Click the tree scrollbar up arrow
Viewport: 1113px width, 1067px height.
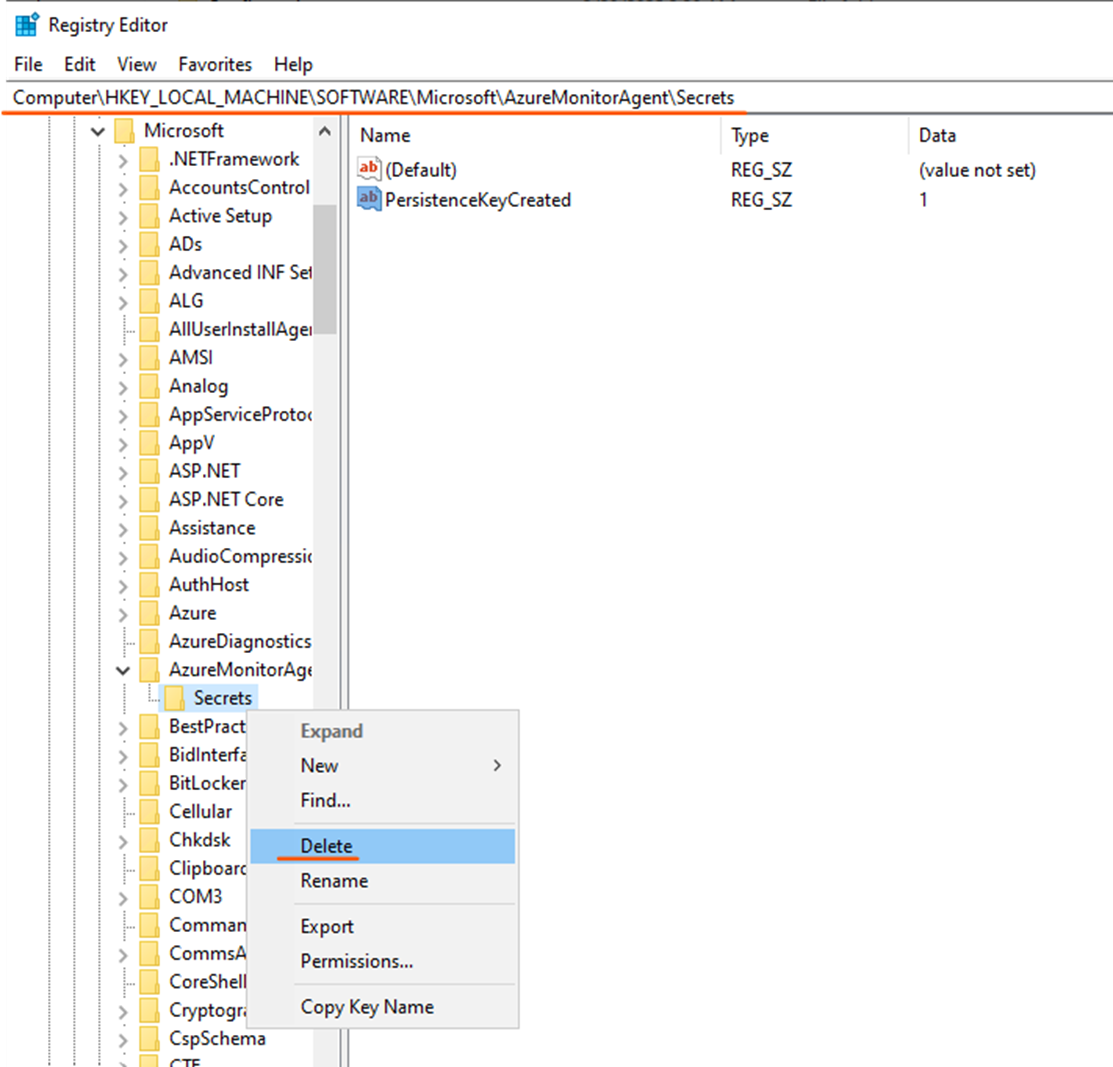coord(324,131)
